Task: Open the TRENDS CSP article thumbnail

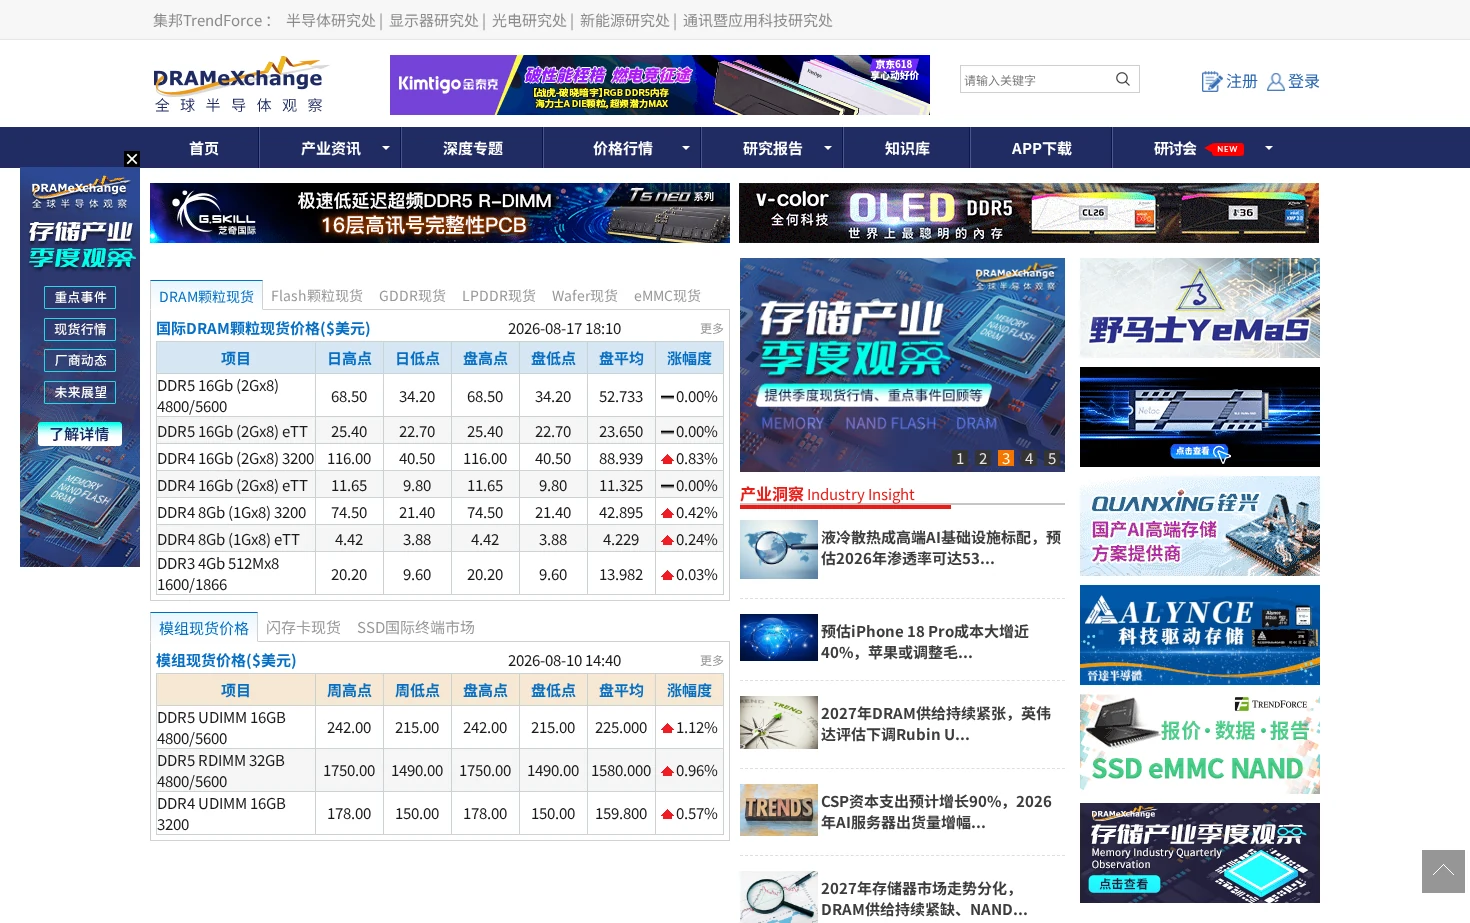Action: tap(779, 810)
